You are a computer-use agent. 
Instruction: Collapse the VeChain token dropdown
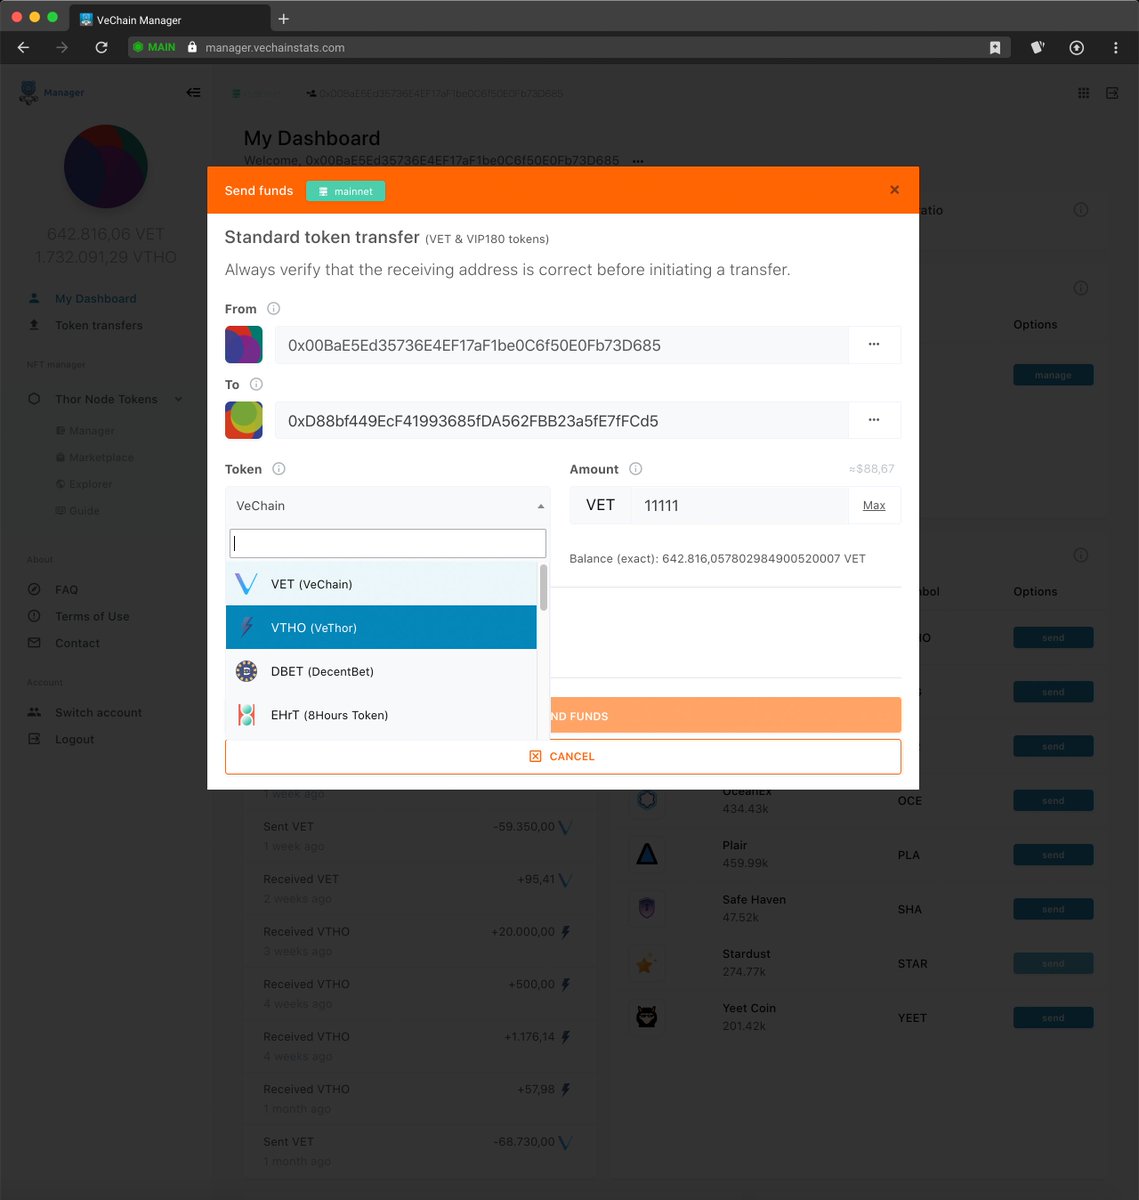tap(388, 506)
